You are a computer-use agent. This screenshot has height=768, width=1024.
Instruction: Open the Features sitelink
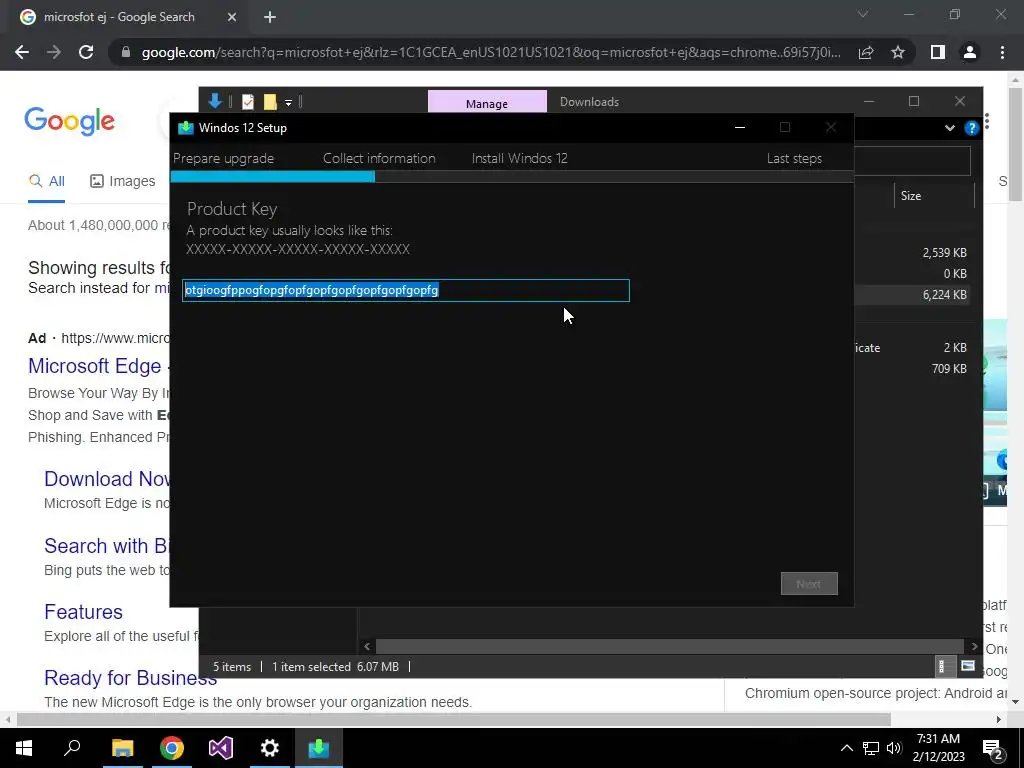[x=84, y=612]
